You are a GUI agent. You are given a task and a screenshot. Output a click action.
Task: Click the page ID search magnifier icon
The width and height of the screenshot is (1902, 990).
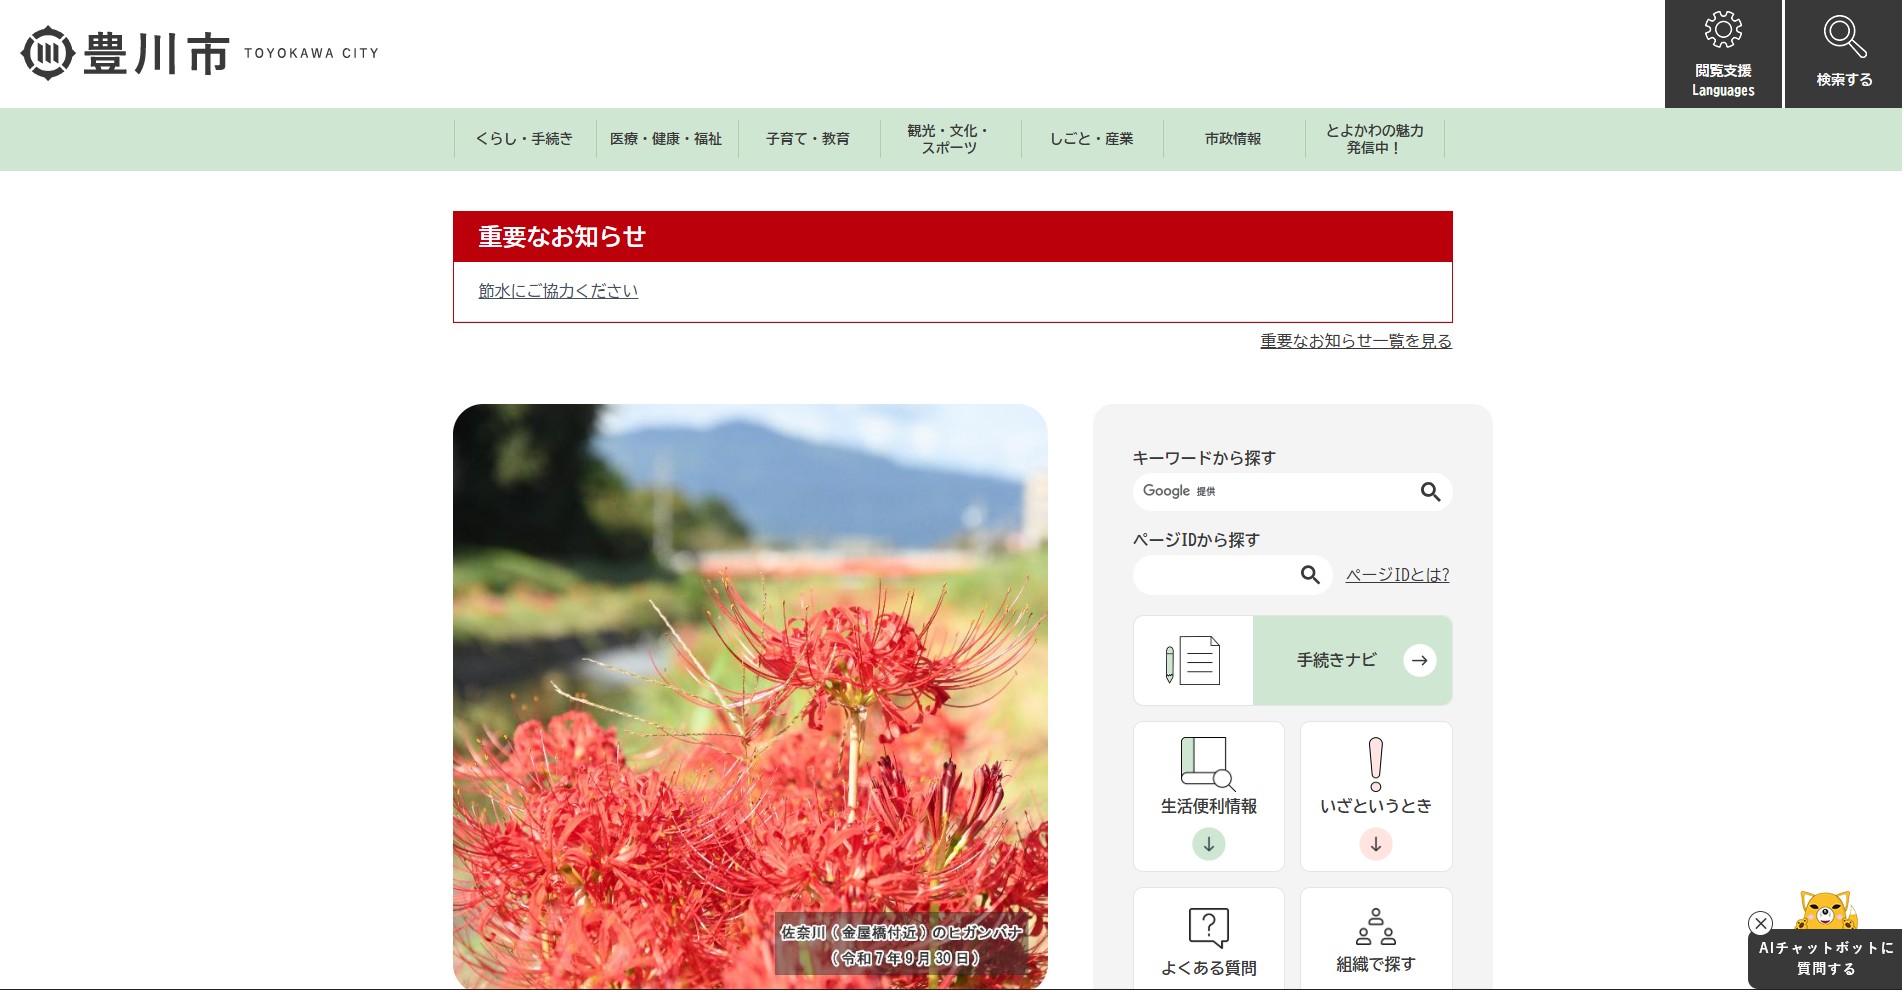(x=1310, y=575)
